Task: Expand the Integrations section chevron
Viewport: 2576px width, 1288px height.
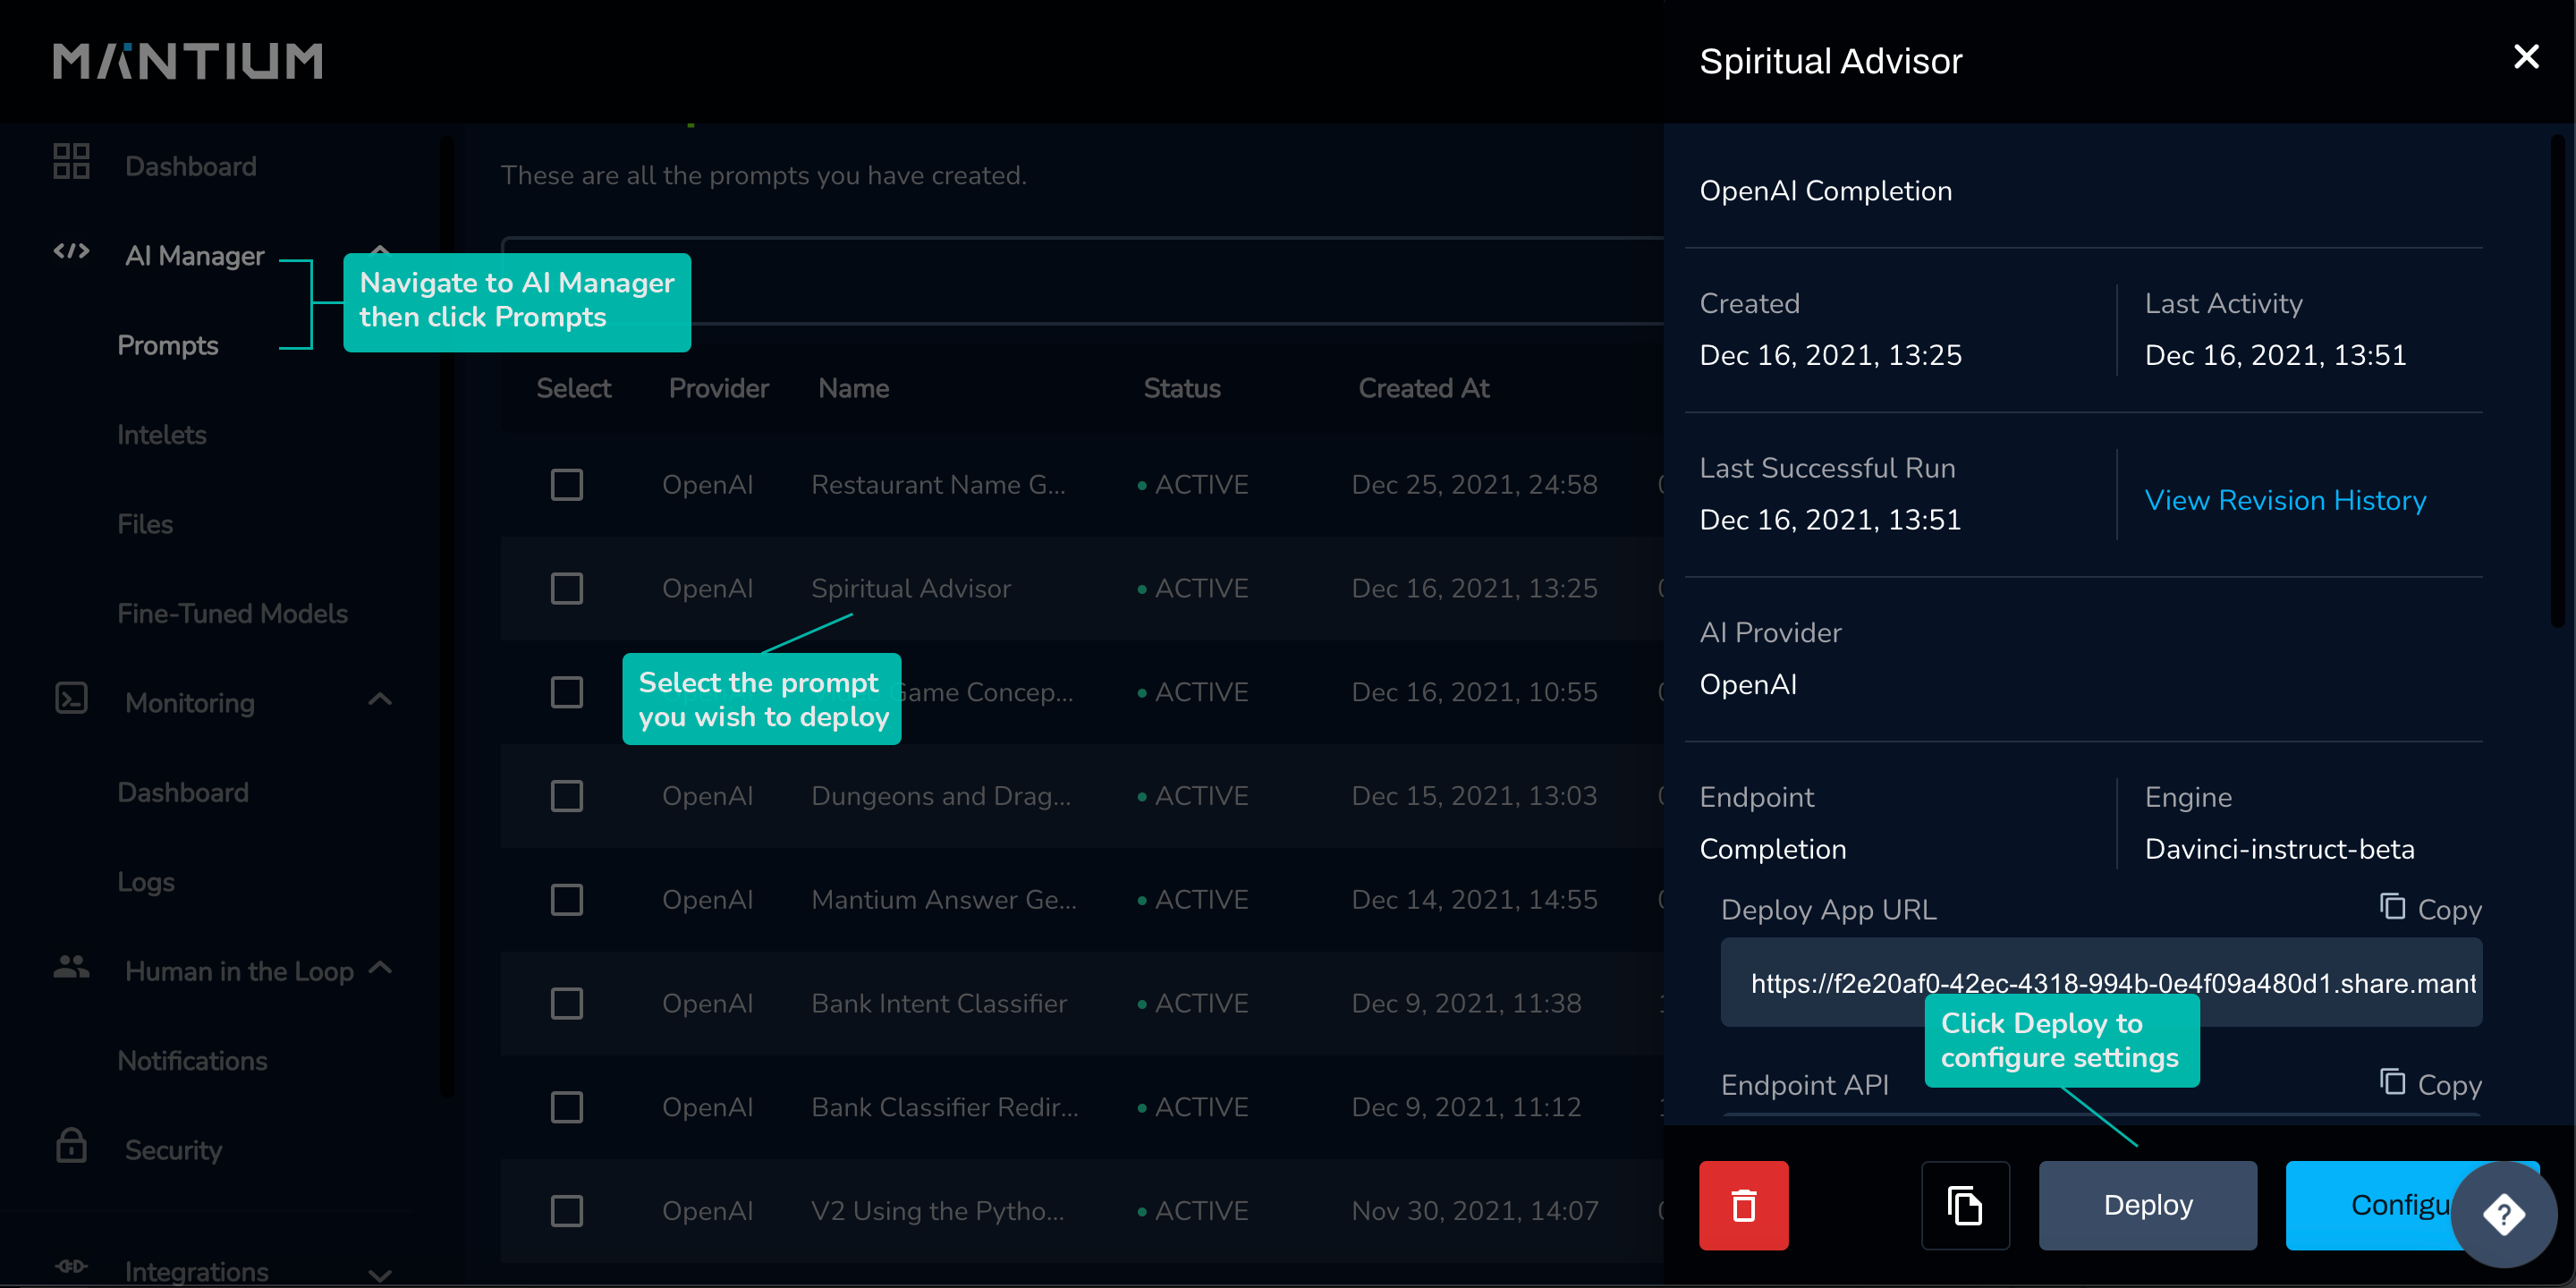Action: 380,1273
